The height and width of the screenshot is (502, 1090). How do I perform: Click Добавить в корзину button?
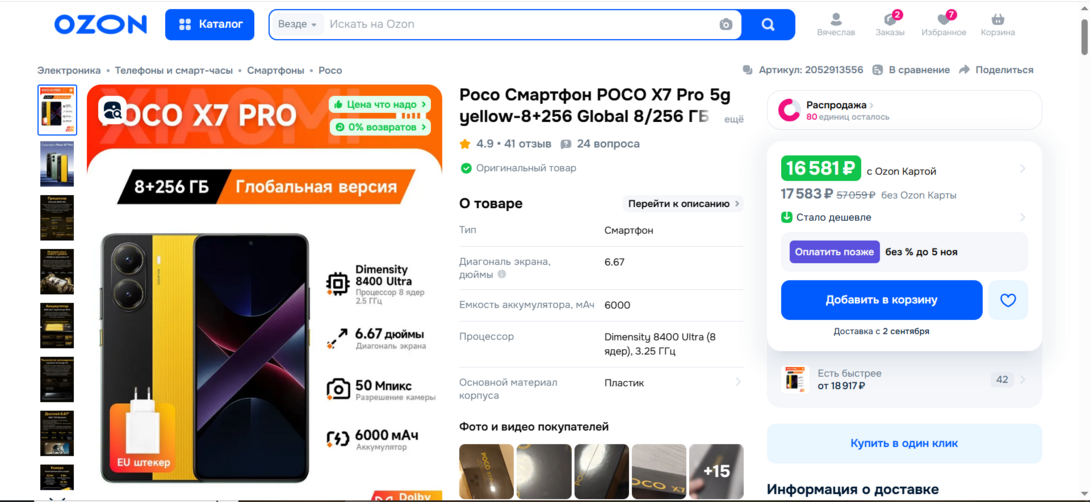point(881,300)
